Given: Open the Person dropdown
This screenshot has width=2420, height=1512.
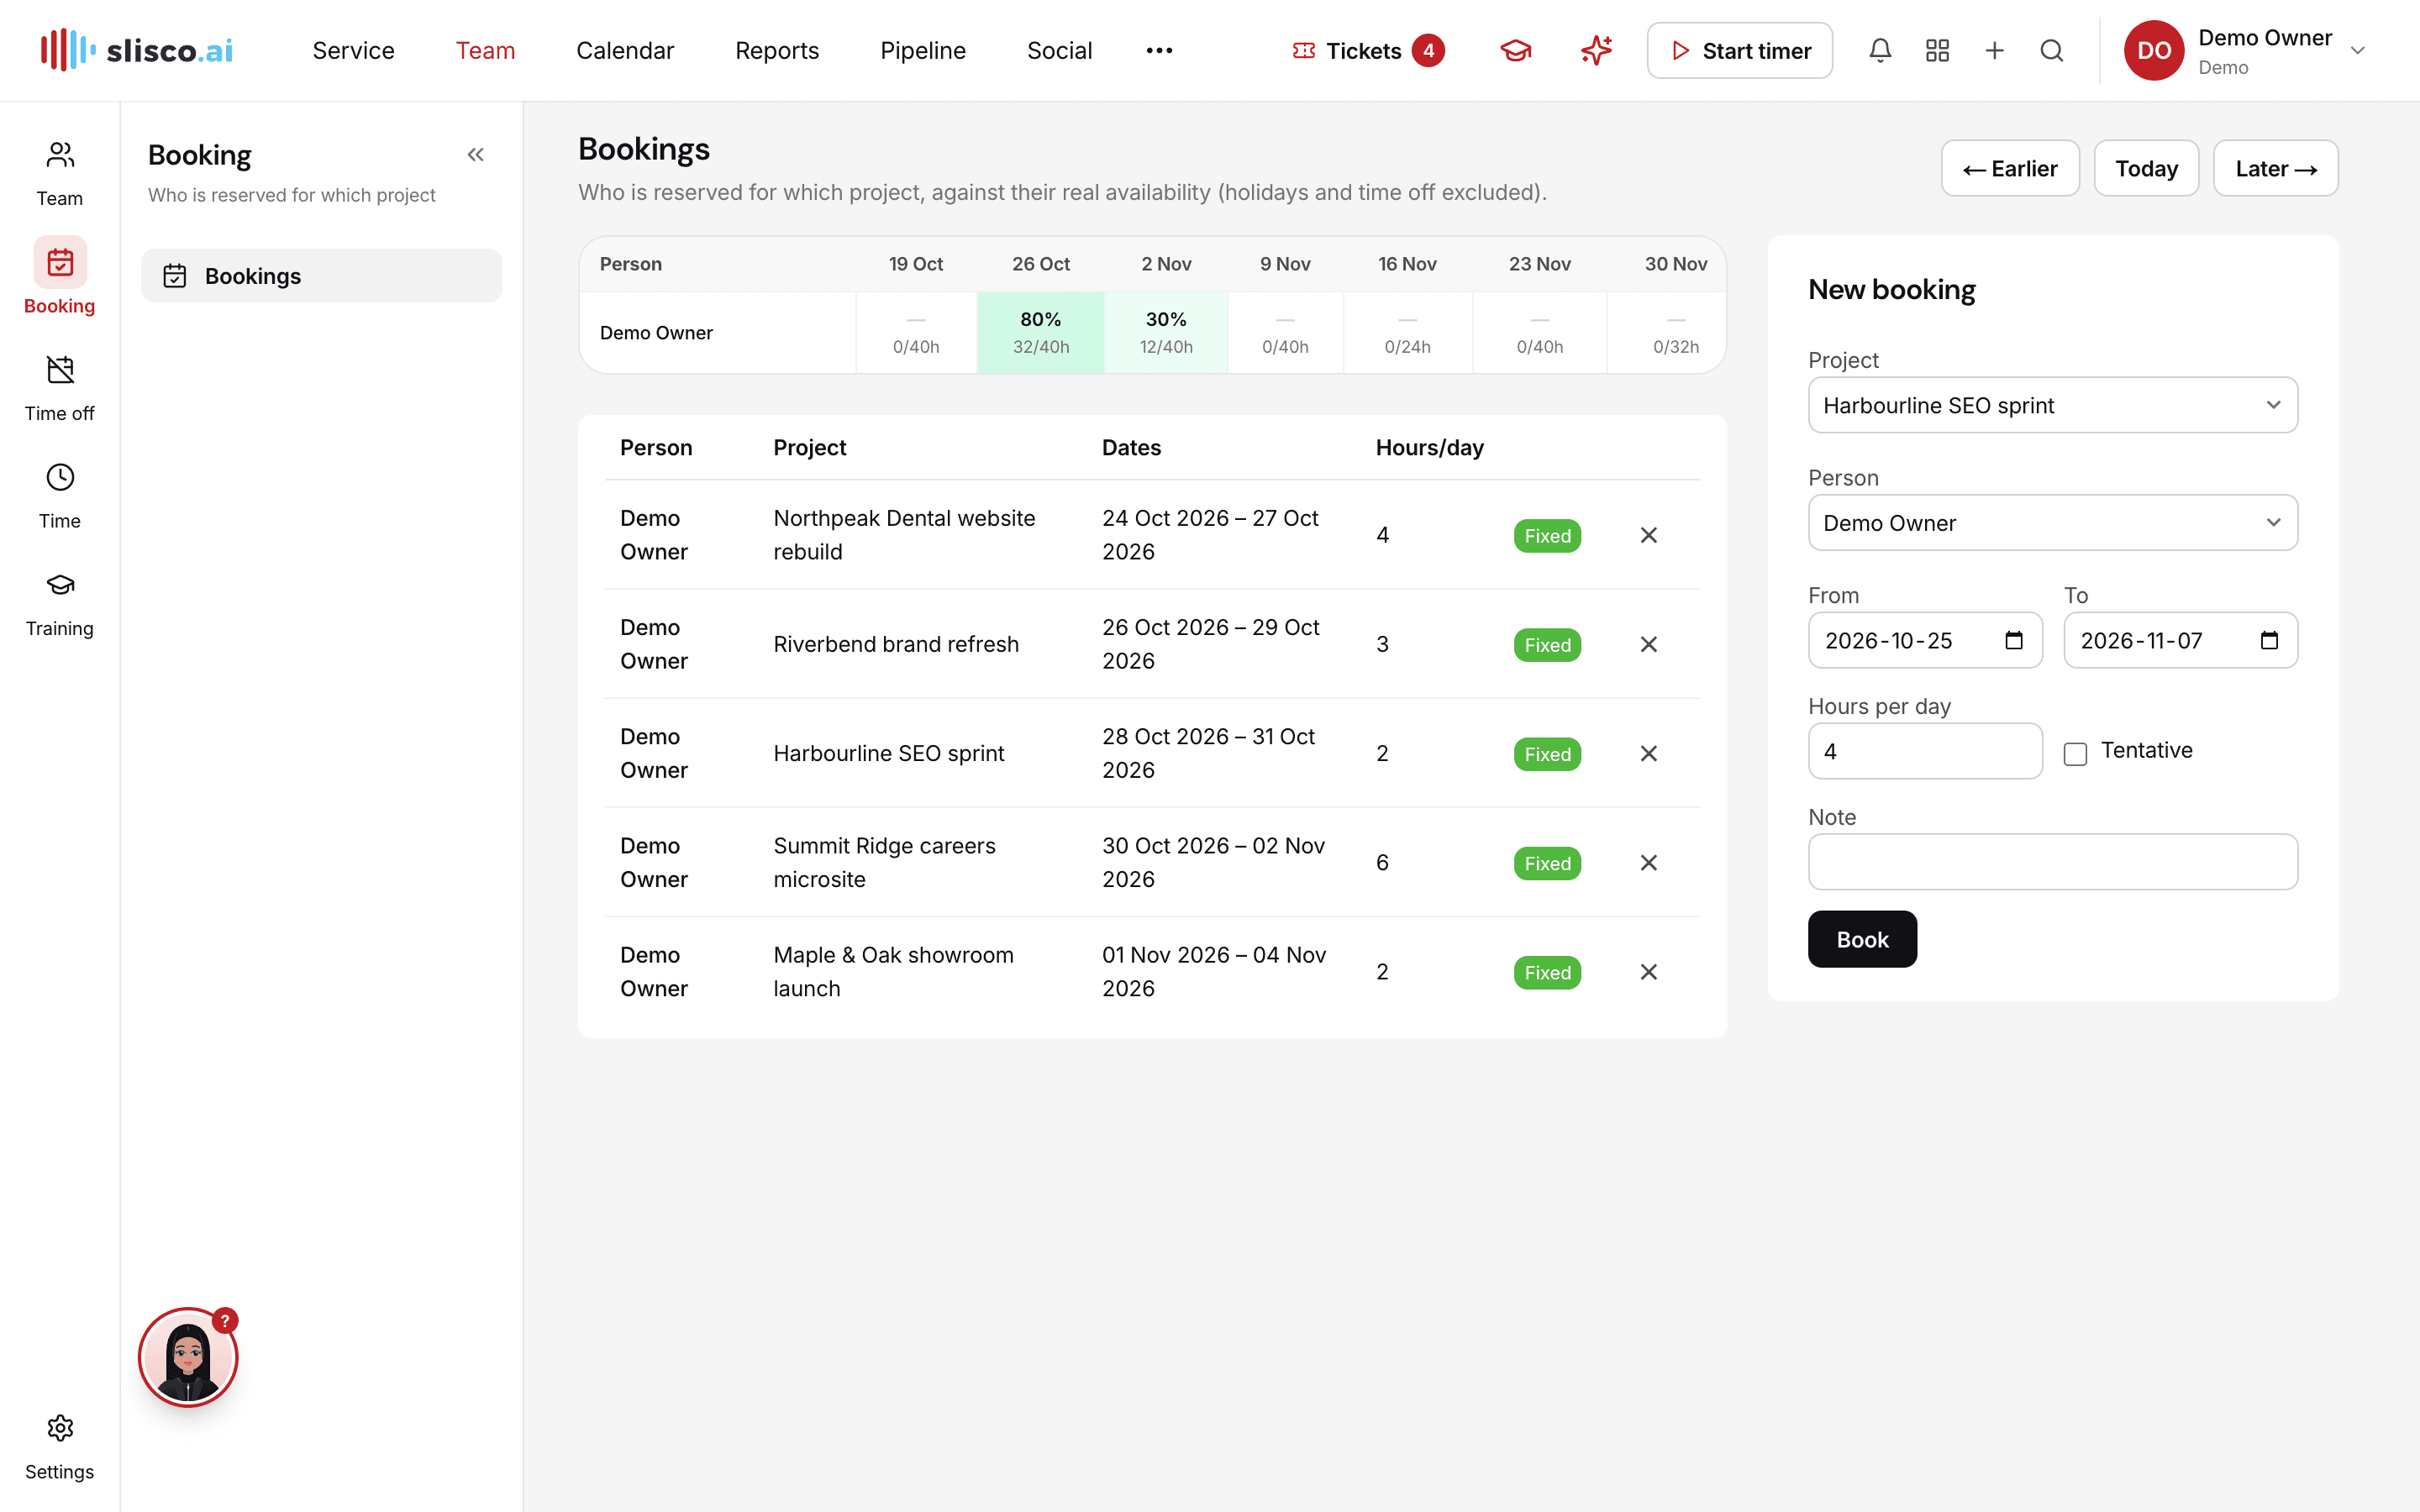Looking at the screenshot, I should [x=2052, y=522].
